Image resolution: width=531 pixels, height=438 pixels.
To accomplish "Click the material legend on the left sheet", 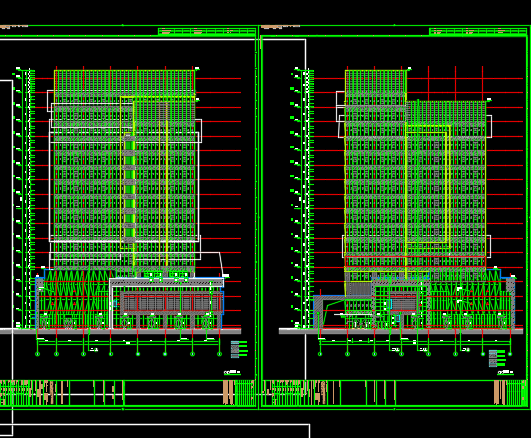I will click(239, 349).
